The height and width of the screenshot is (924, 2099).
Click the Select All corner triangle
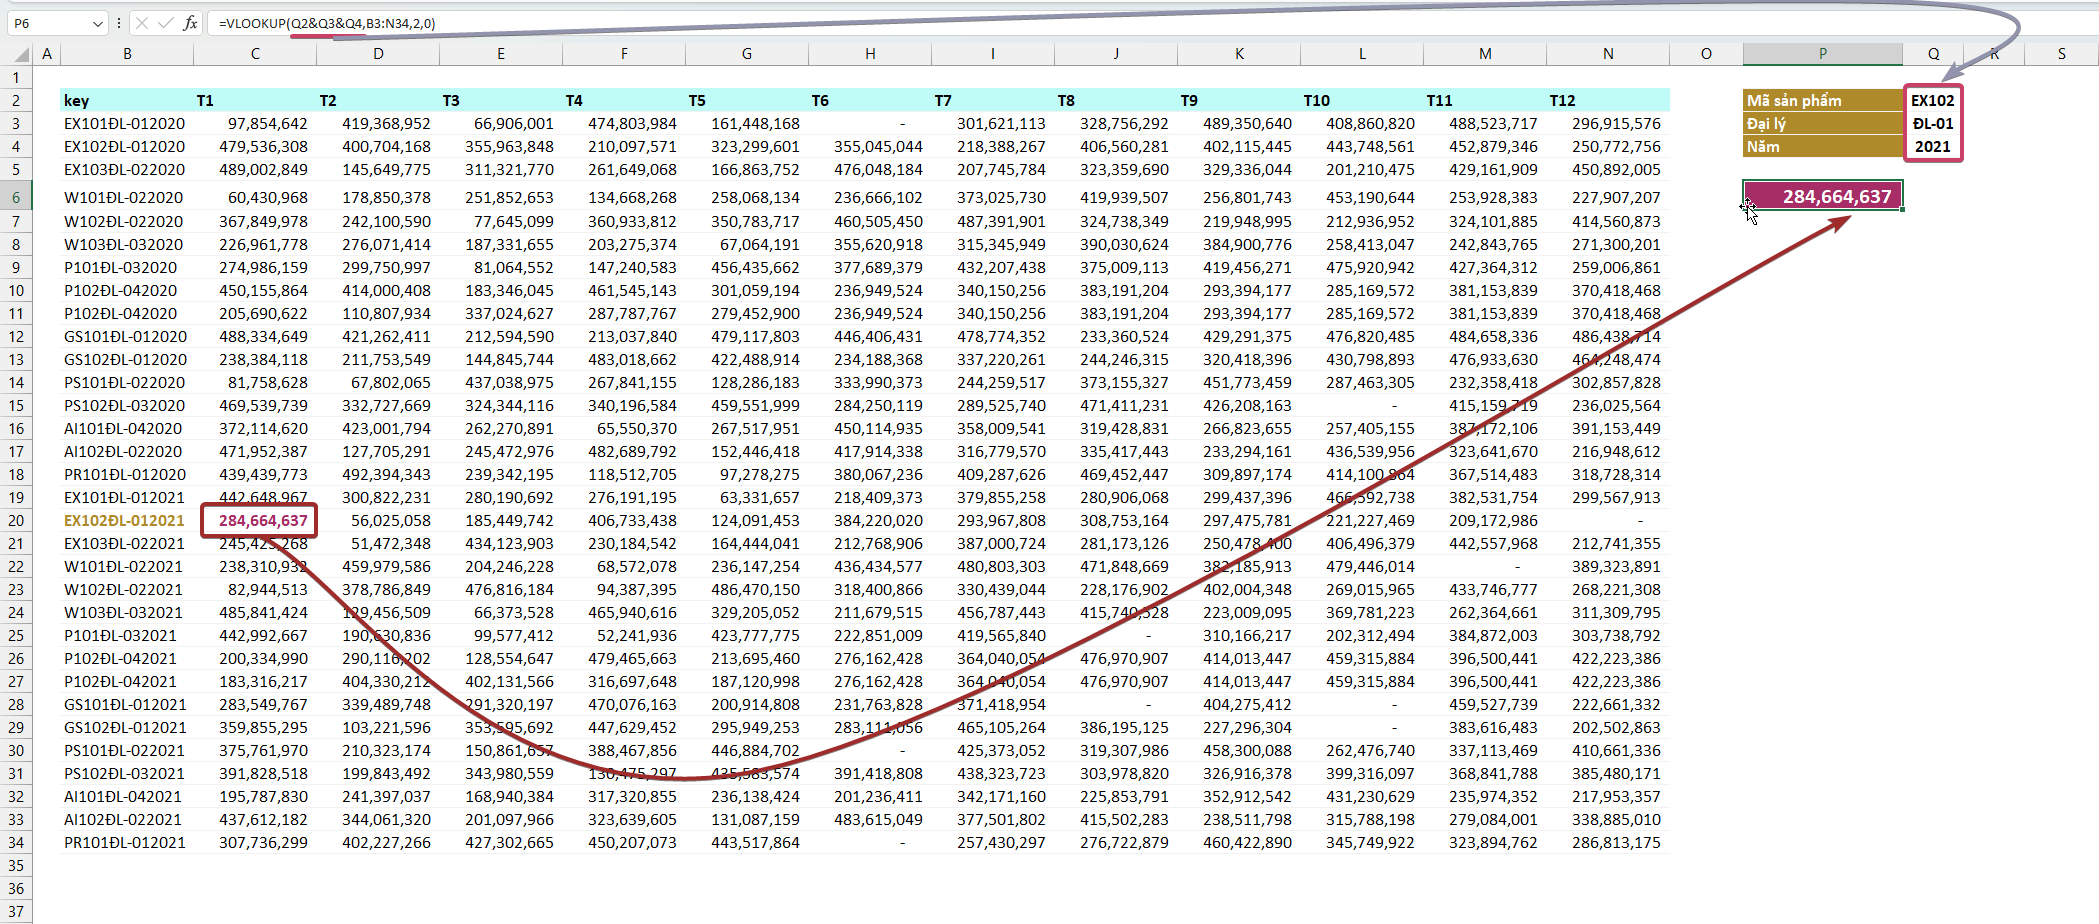[20, 54]
